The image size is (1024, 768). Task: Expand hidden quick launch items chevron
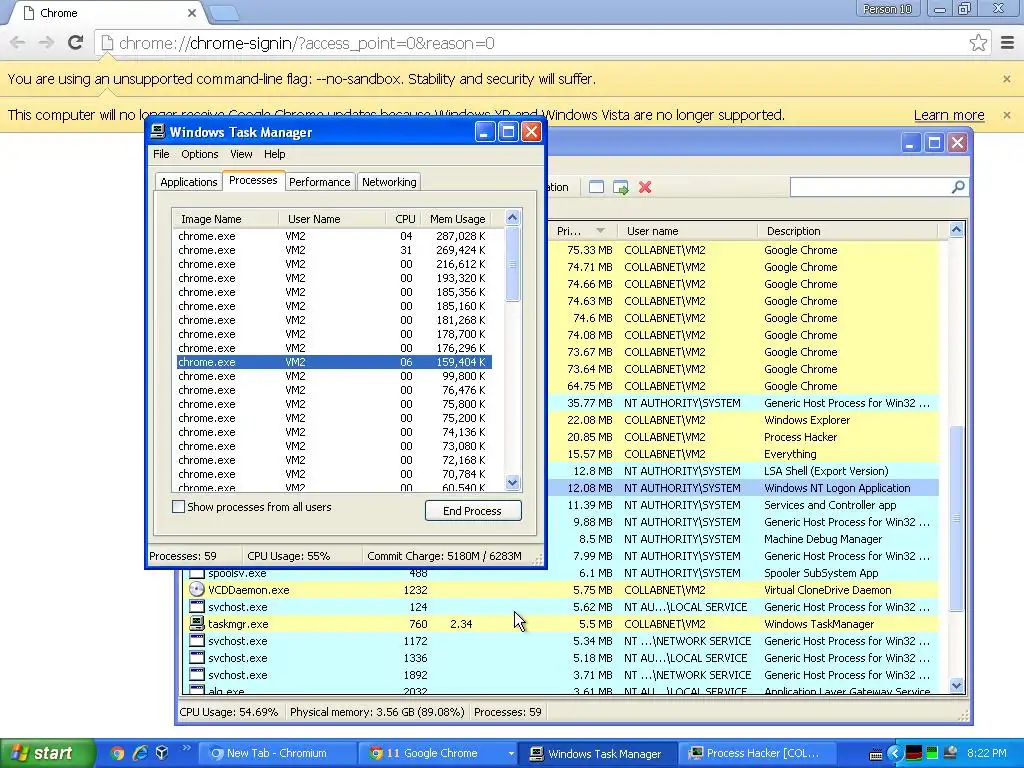point(185,748)
